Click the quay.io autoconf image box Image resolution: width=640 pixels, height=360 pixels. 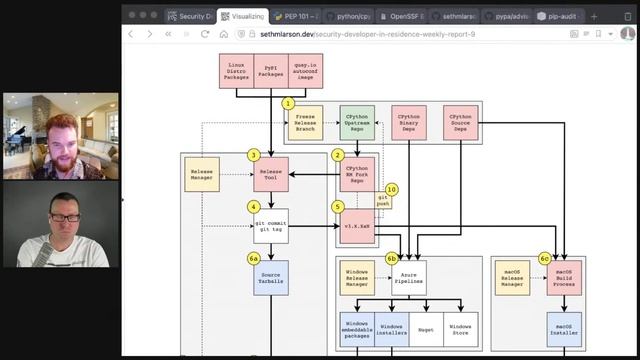(x=305, y=71)
